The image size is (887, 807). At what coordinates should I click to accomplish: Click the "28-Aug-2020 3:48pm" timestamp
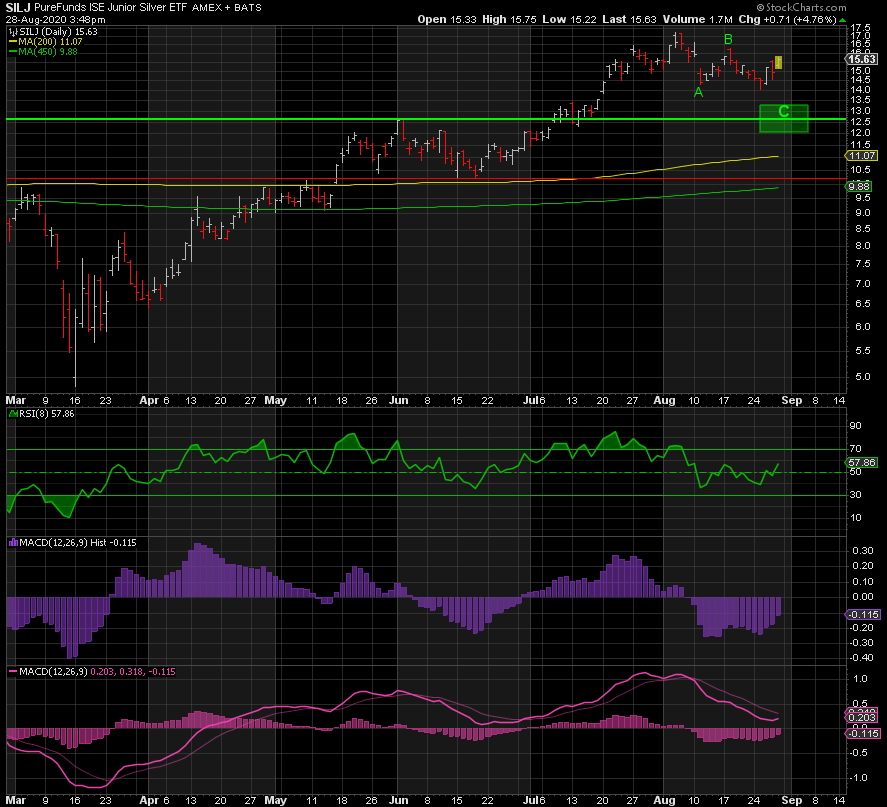point(55,20)
